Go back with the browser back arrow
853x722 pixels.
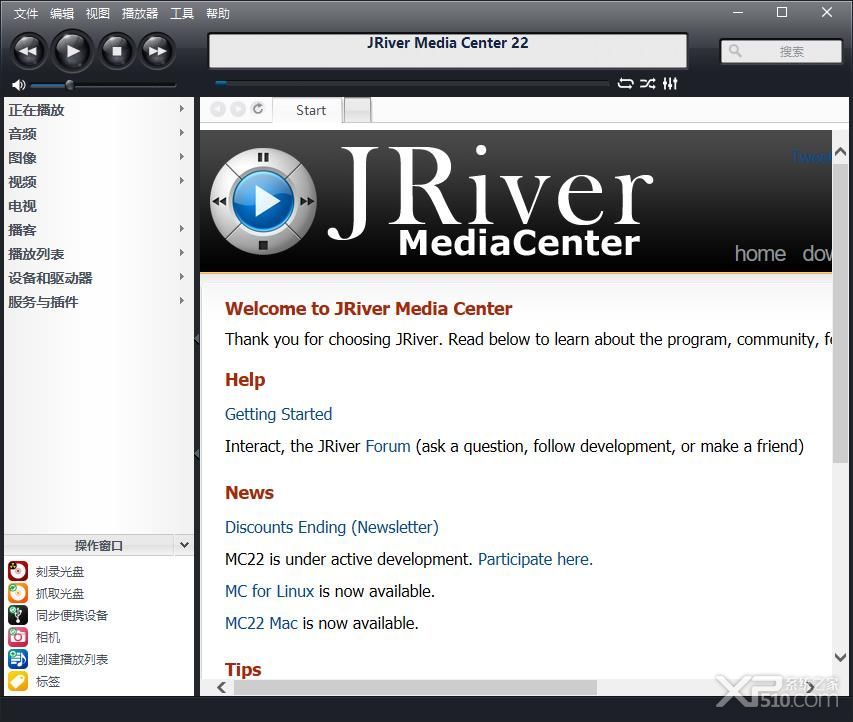coord(218,109)
